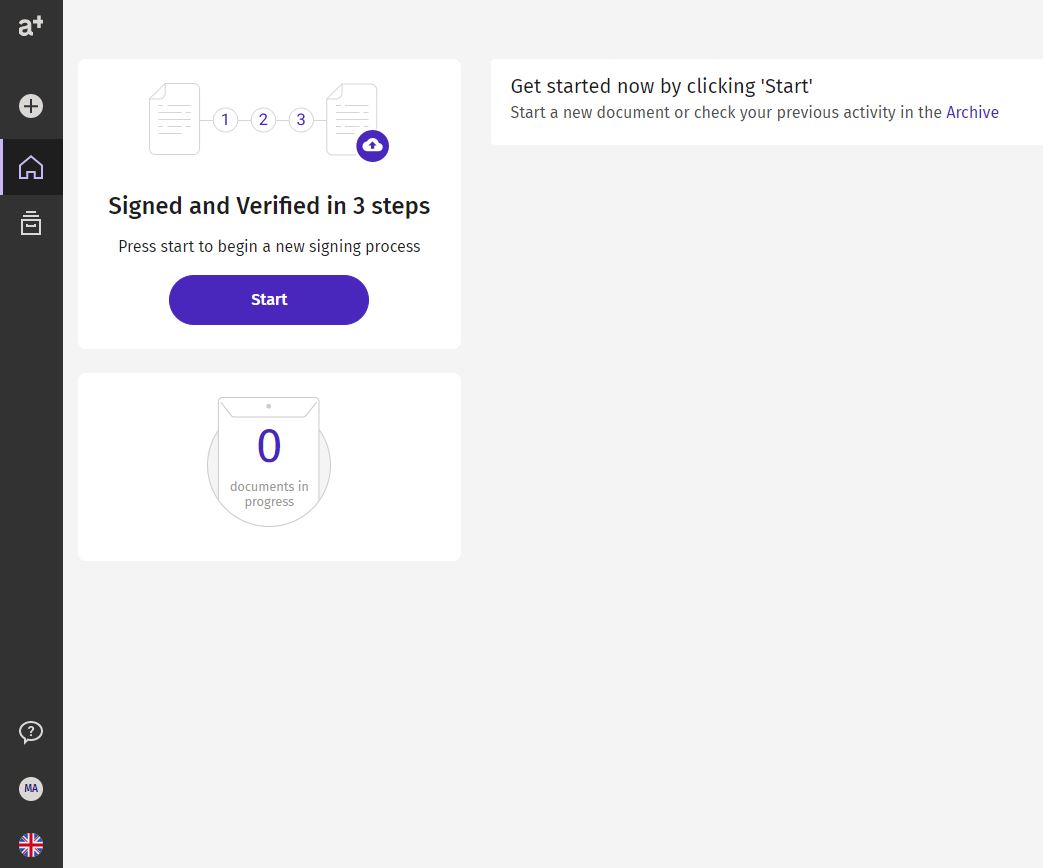Click 'Signed and Verified in 3 steps' heading

click(x=269, y=206)
